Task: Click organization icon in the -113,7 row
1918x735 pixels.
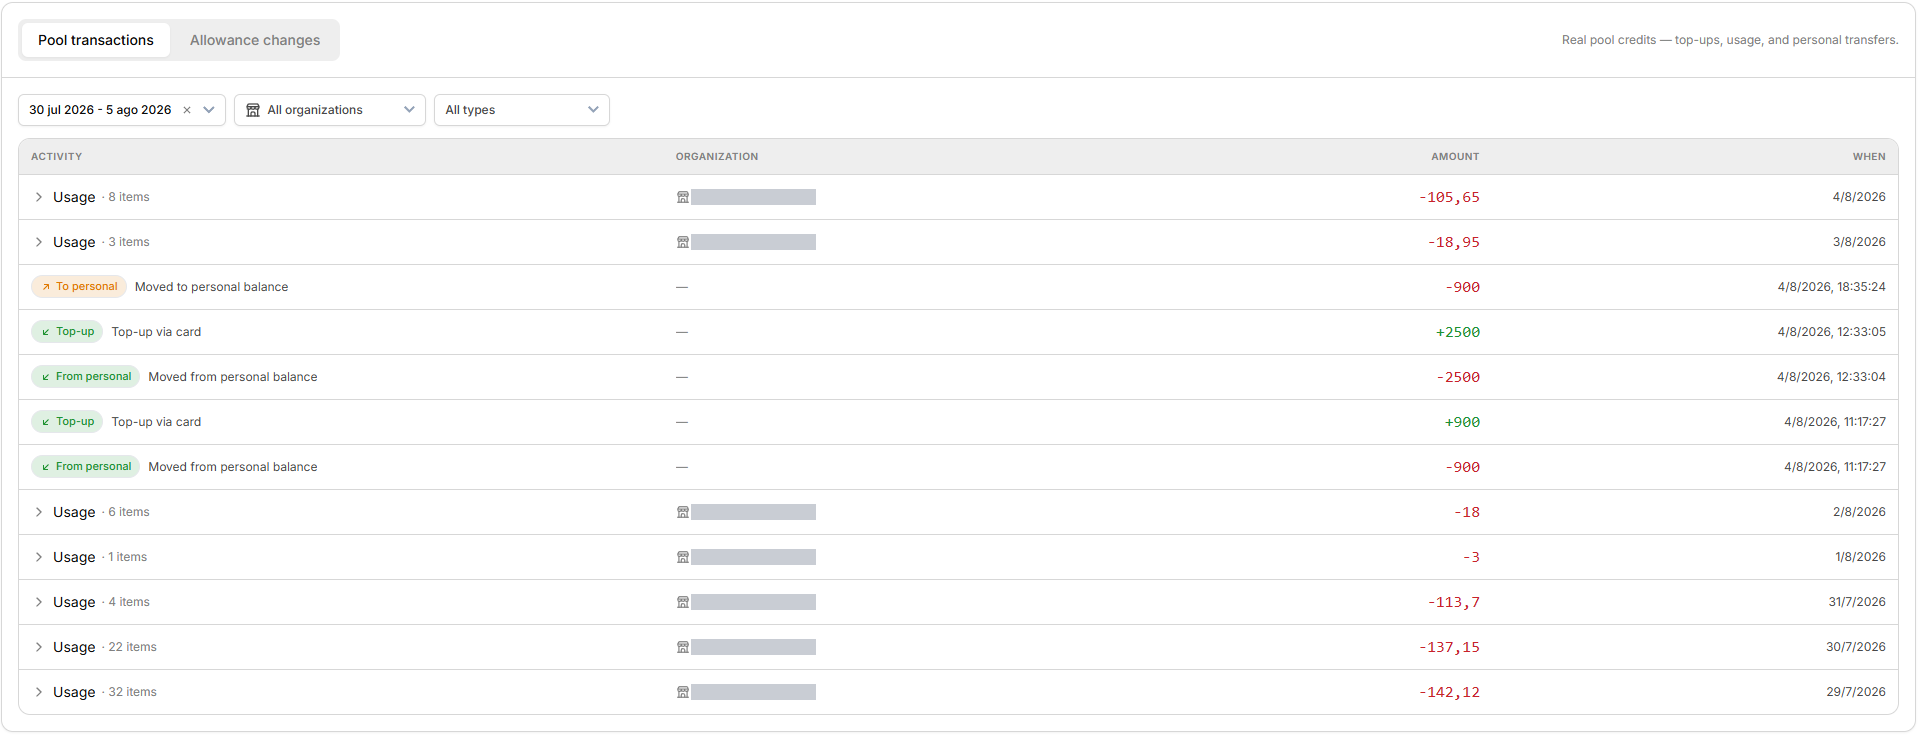Action: point(683,602)
